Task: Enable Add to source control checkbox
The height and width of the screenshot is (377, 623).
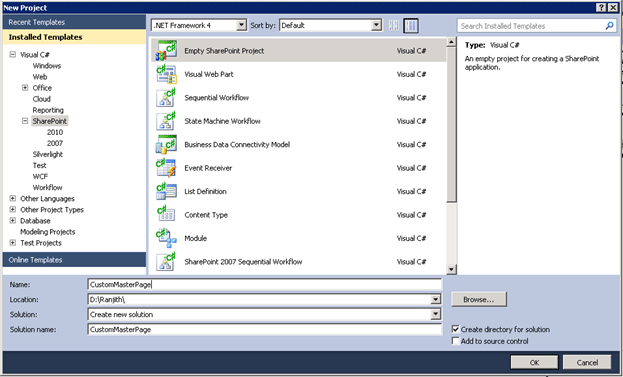Action: [456, 341]
